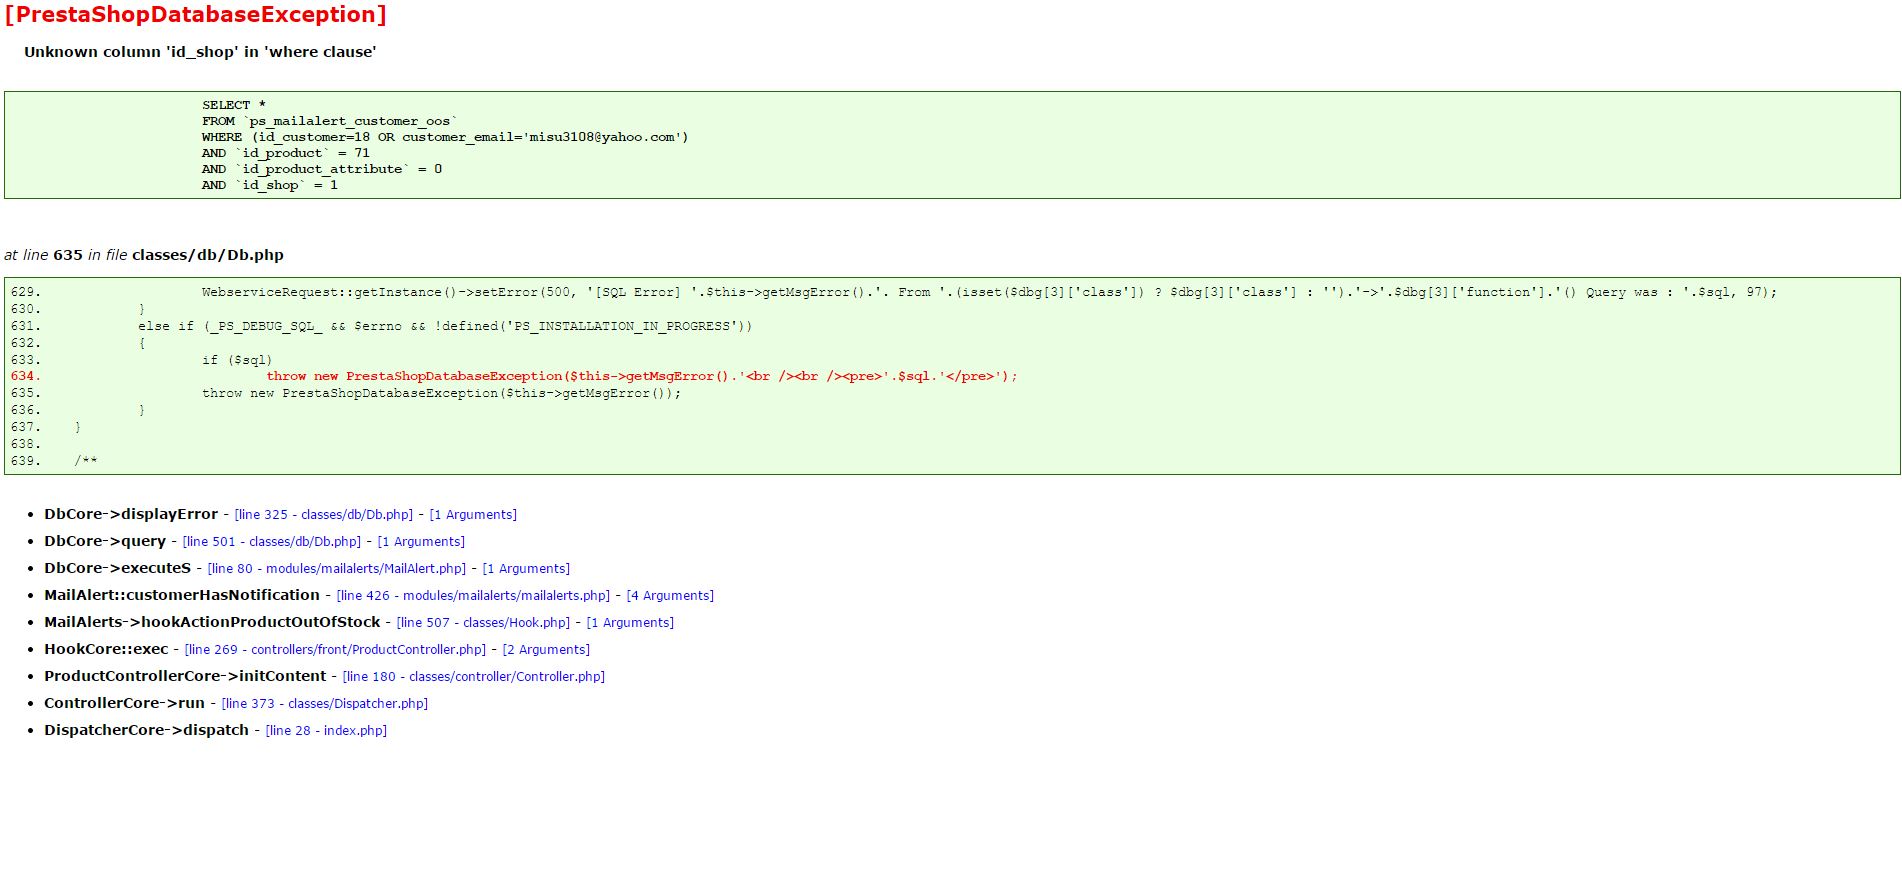Open the line 325 classes/db/Db.php link
This screenshot has width=1902, height=895.
323,515
